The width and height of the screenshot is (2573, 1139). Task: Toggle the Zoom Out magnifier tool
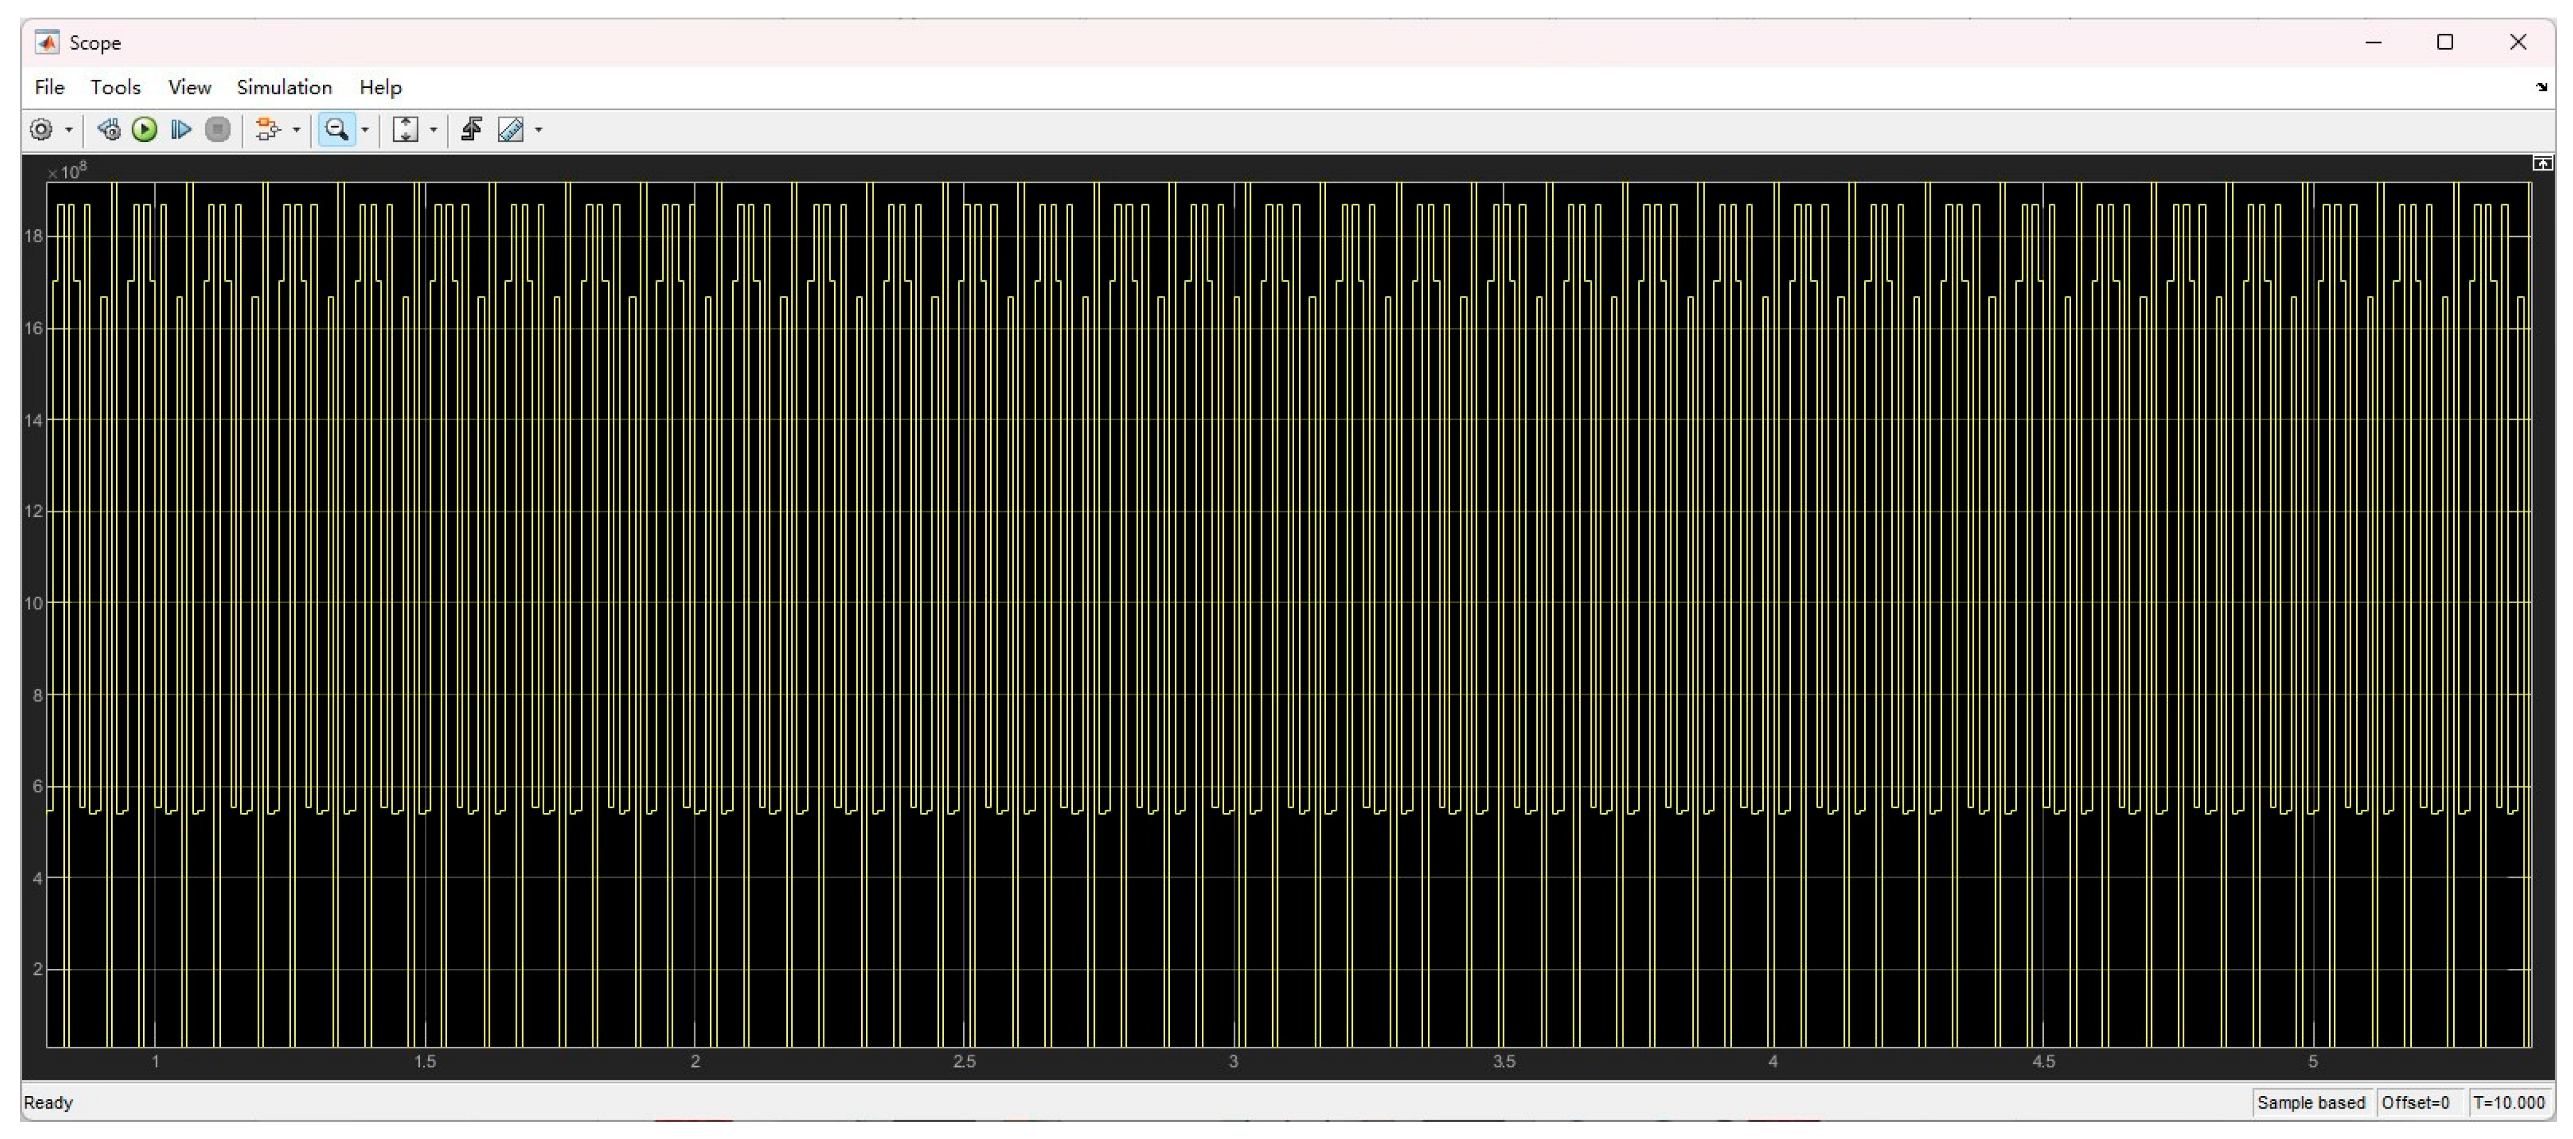coord(337,130)
